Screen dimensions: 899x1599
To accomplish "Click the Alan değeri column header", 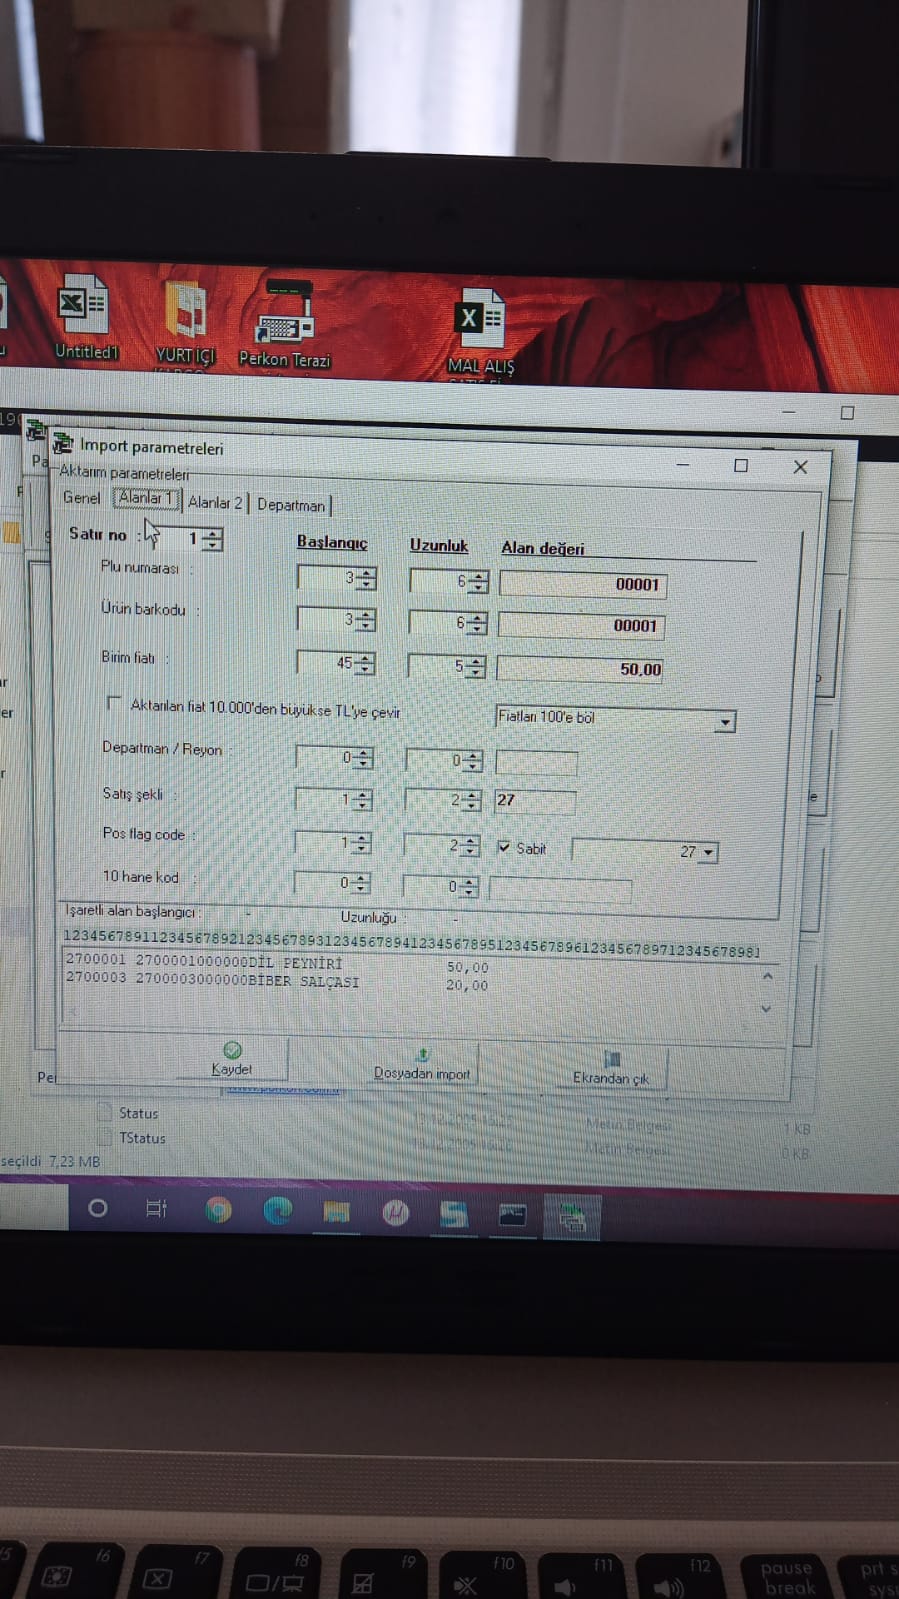I will 542,548.
